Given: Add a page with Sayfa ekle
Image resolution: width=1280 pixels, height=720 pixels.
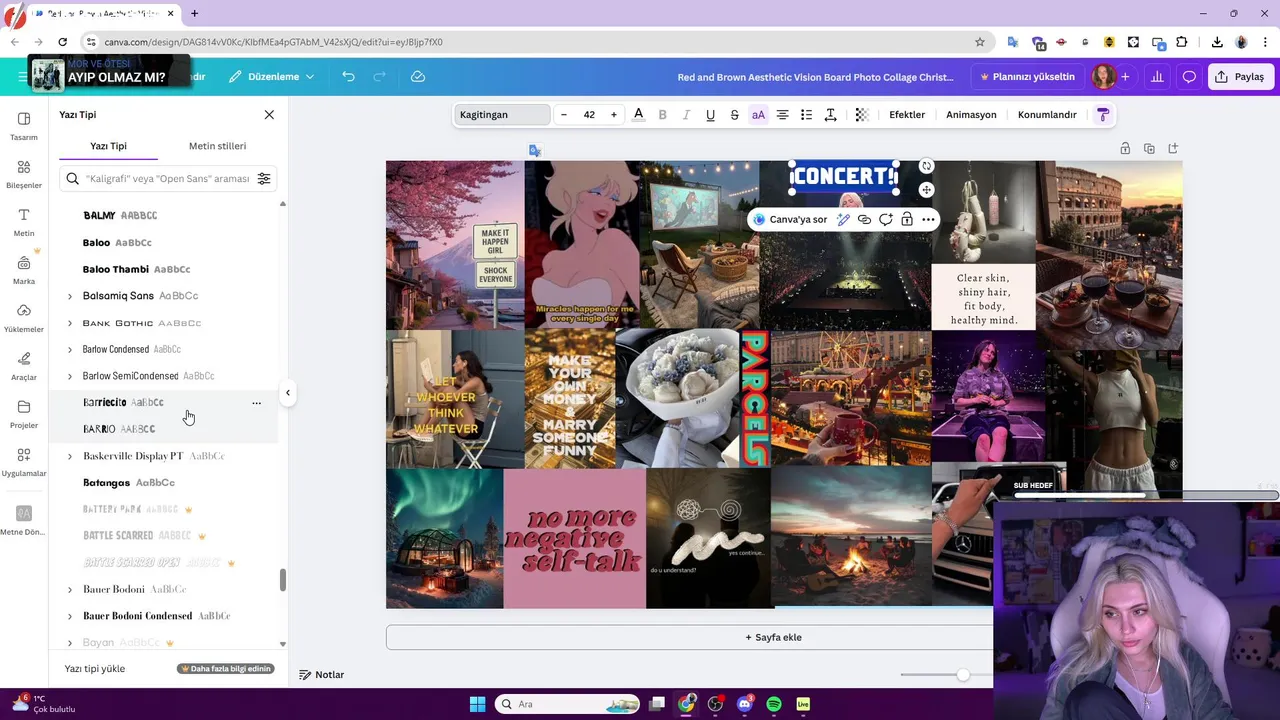Looking at the screenshot, I should [773, 637].
